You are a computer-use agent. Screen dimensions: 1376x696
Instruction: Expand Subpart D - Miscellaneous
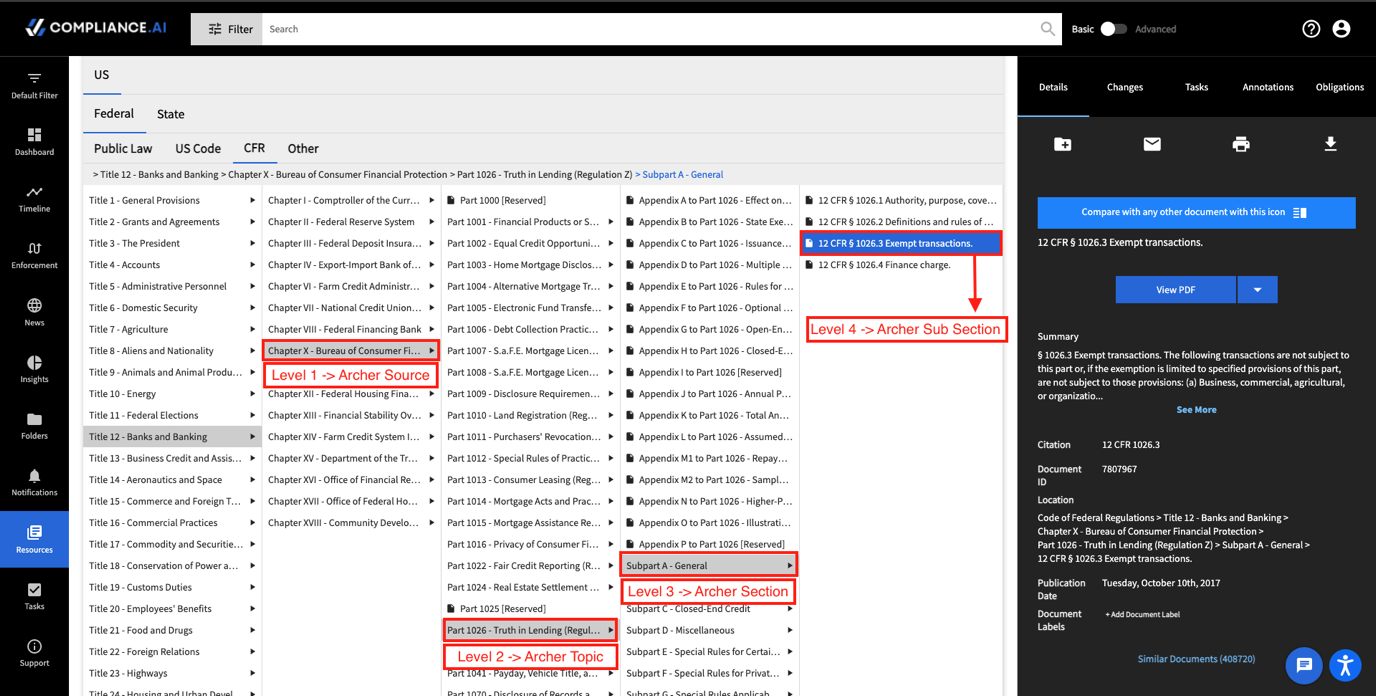pyautogui.click(x=708, y=630)
